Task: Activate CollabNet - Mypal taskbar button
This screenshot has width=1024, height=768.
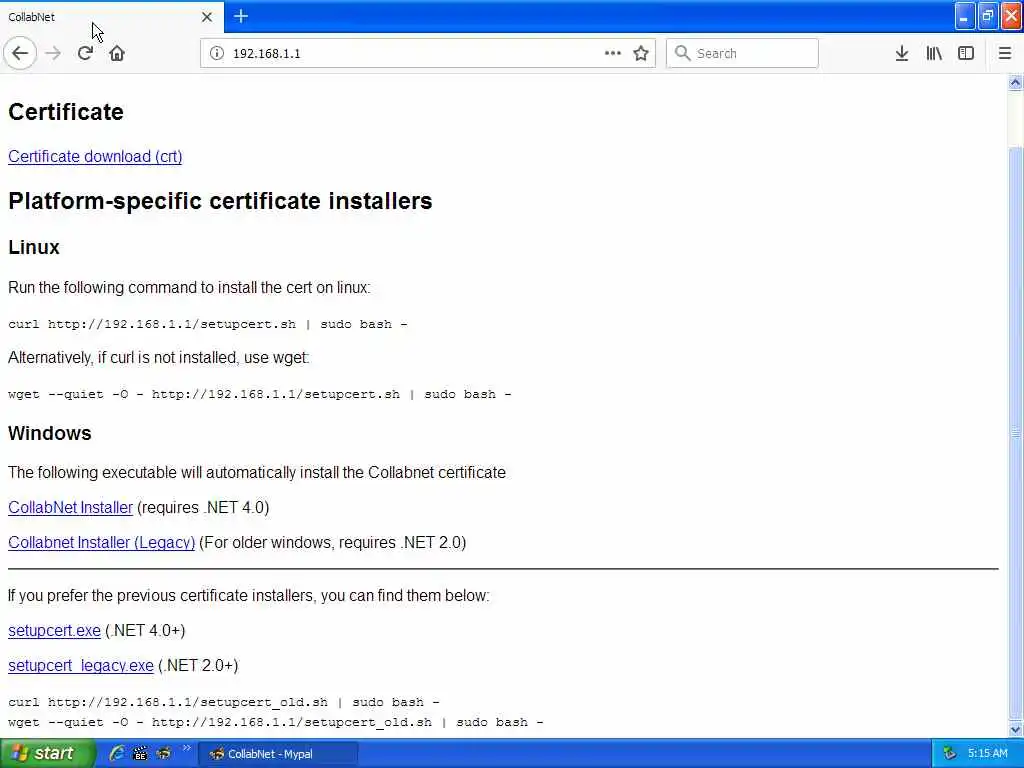Action: point(278,754)
